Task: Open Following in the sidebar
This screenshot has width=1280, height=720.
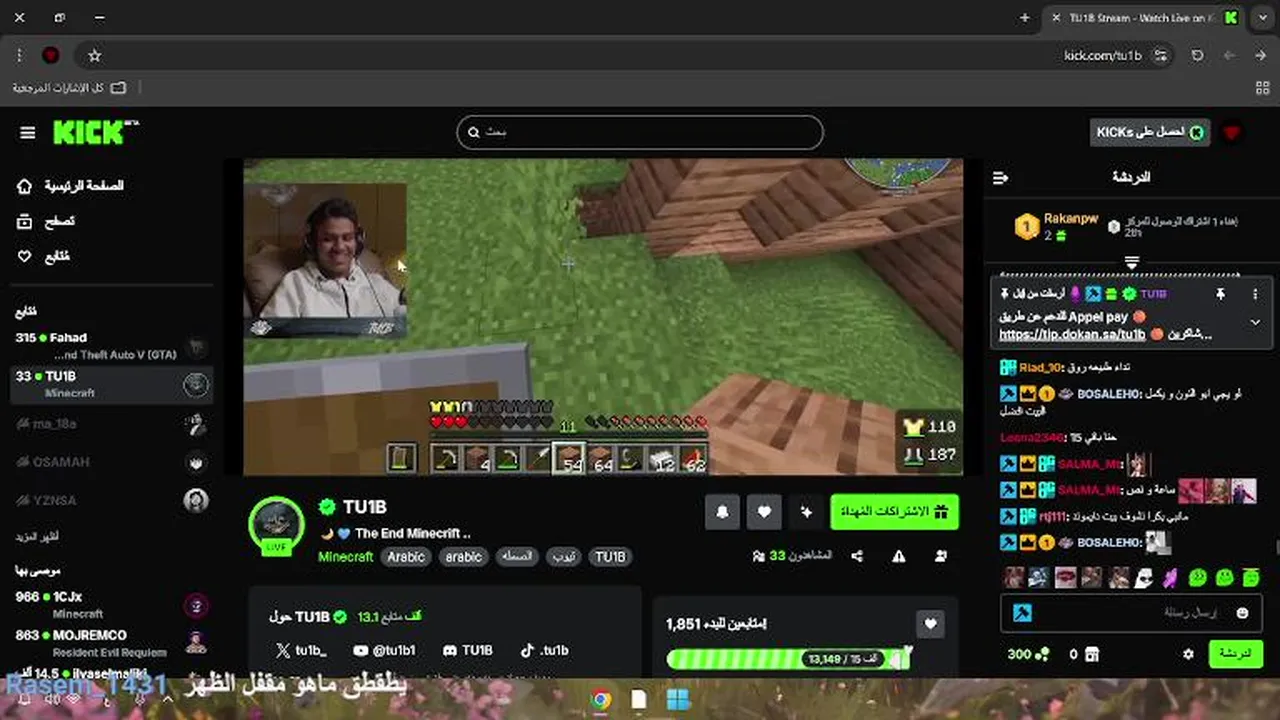Action: 44,256
